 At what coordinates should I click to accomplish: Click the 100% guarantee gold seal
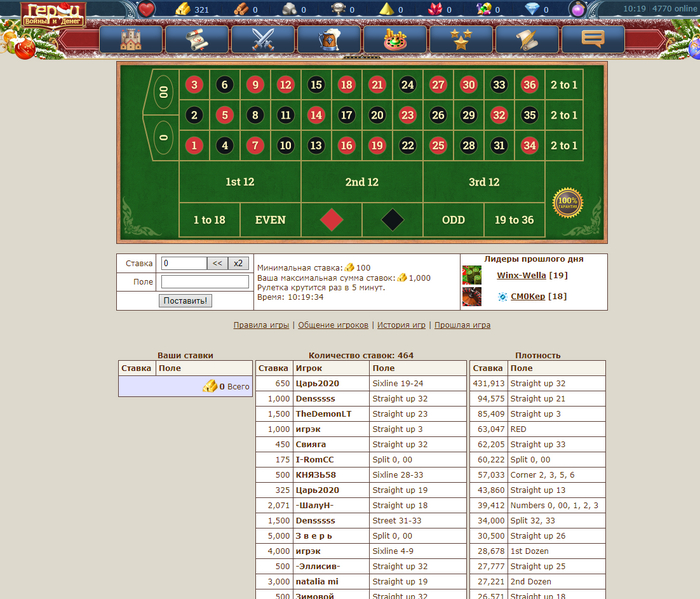(567, 203)
